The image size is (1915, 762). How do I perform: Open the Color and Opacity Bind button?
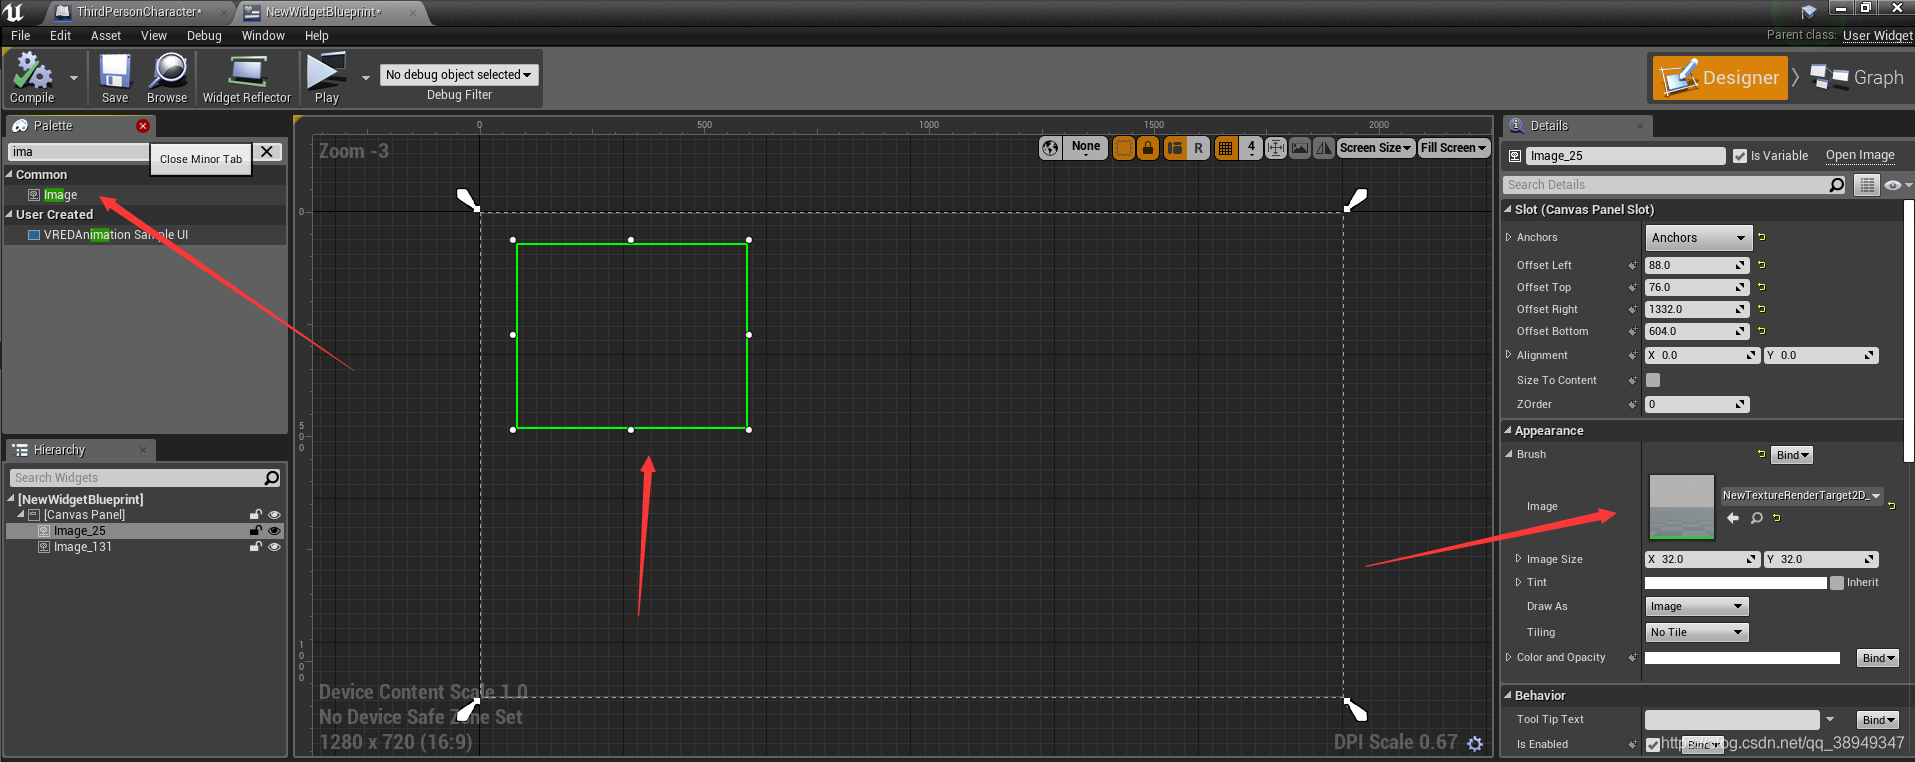[x=1877, y=658]
